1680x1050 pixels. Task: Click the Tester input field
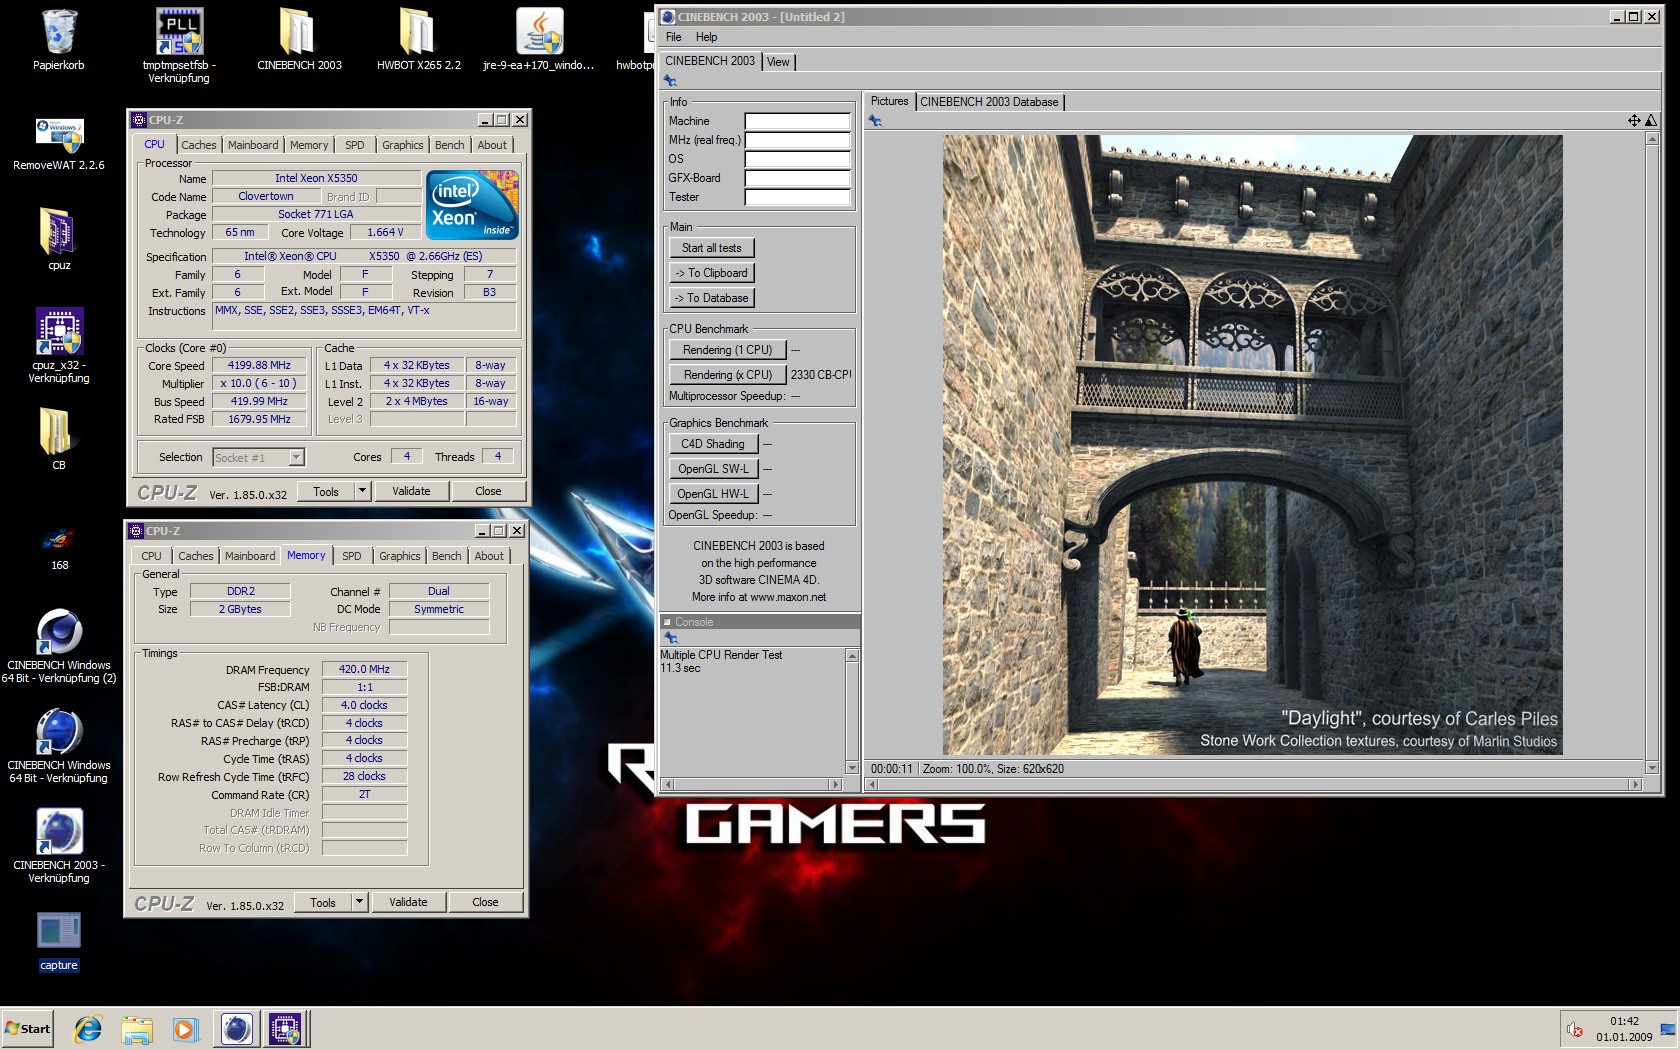797,197
